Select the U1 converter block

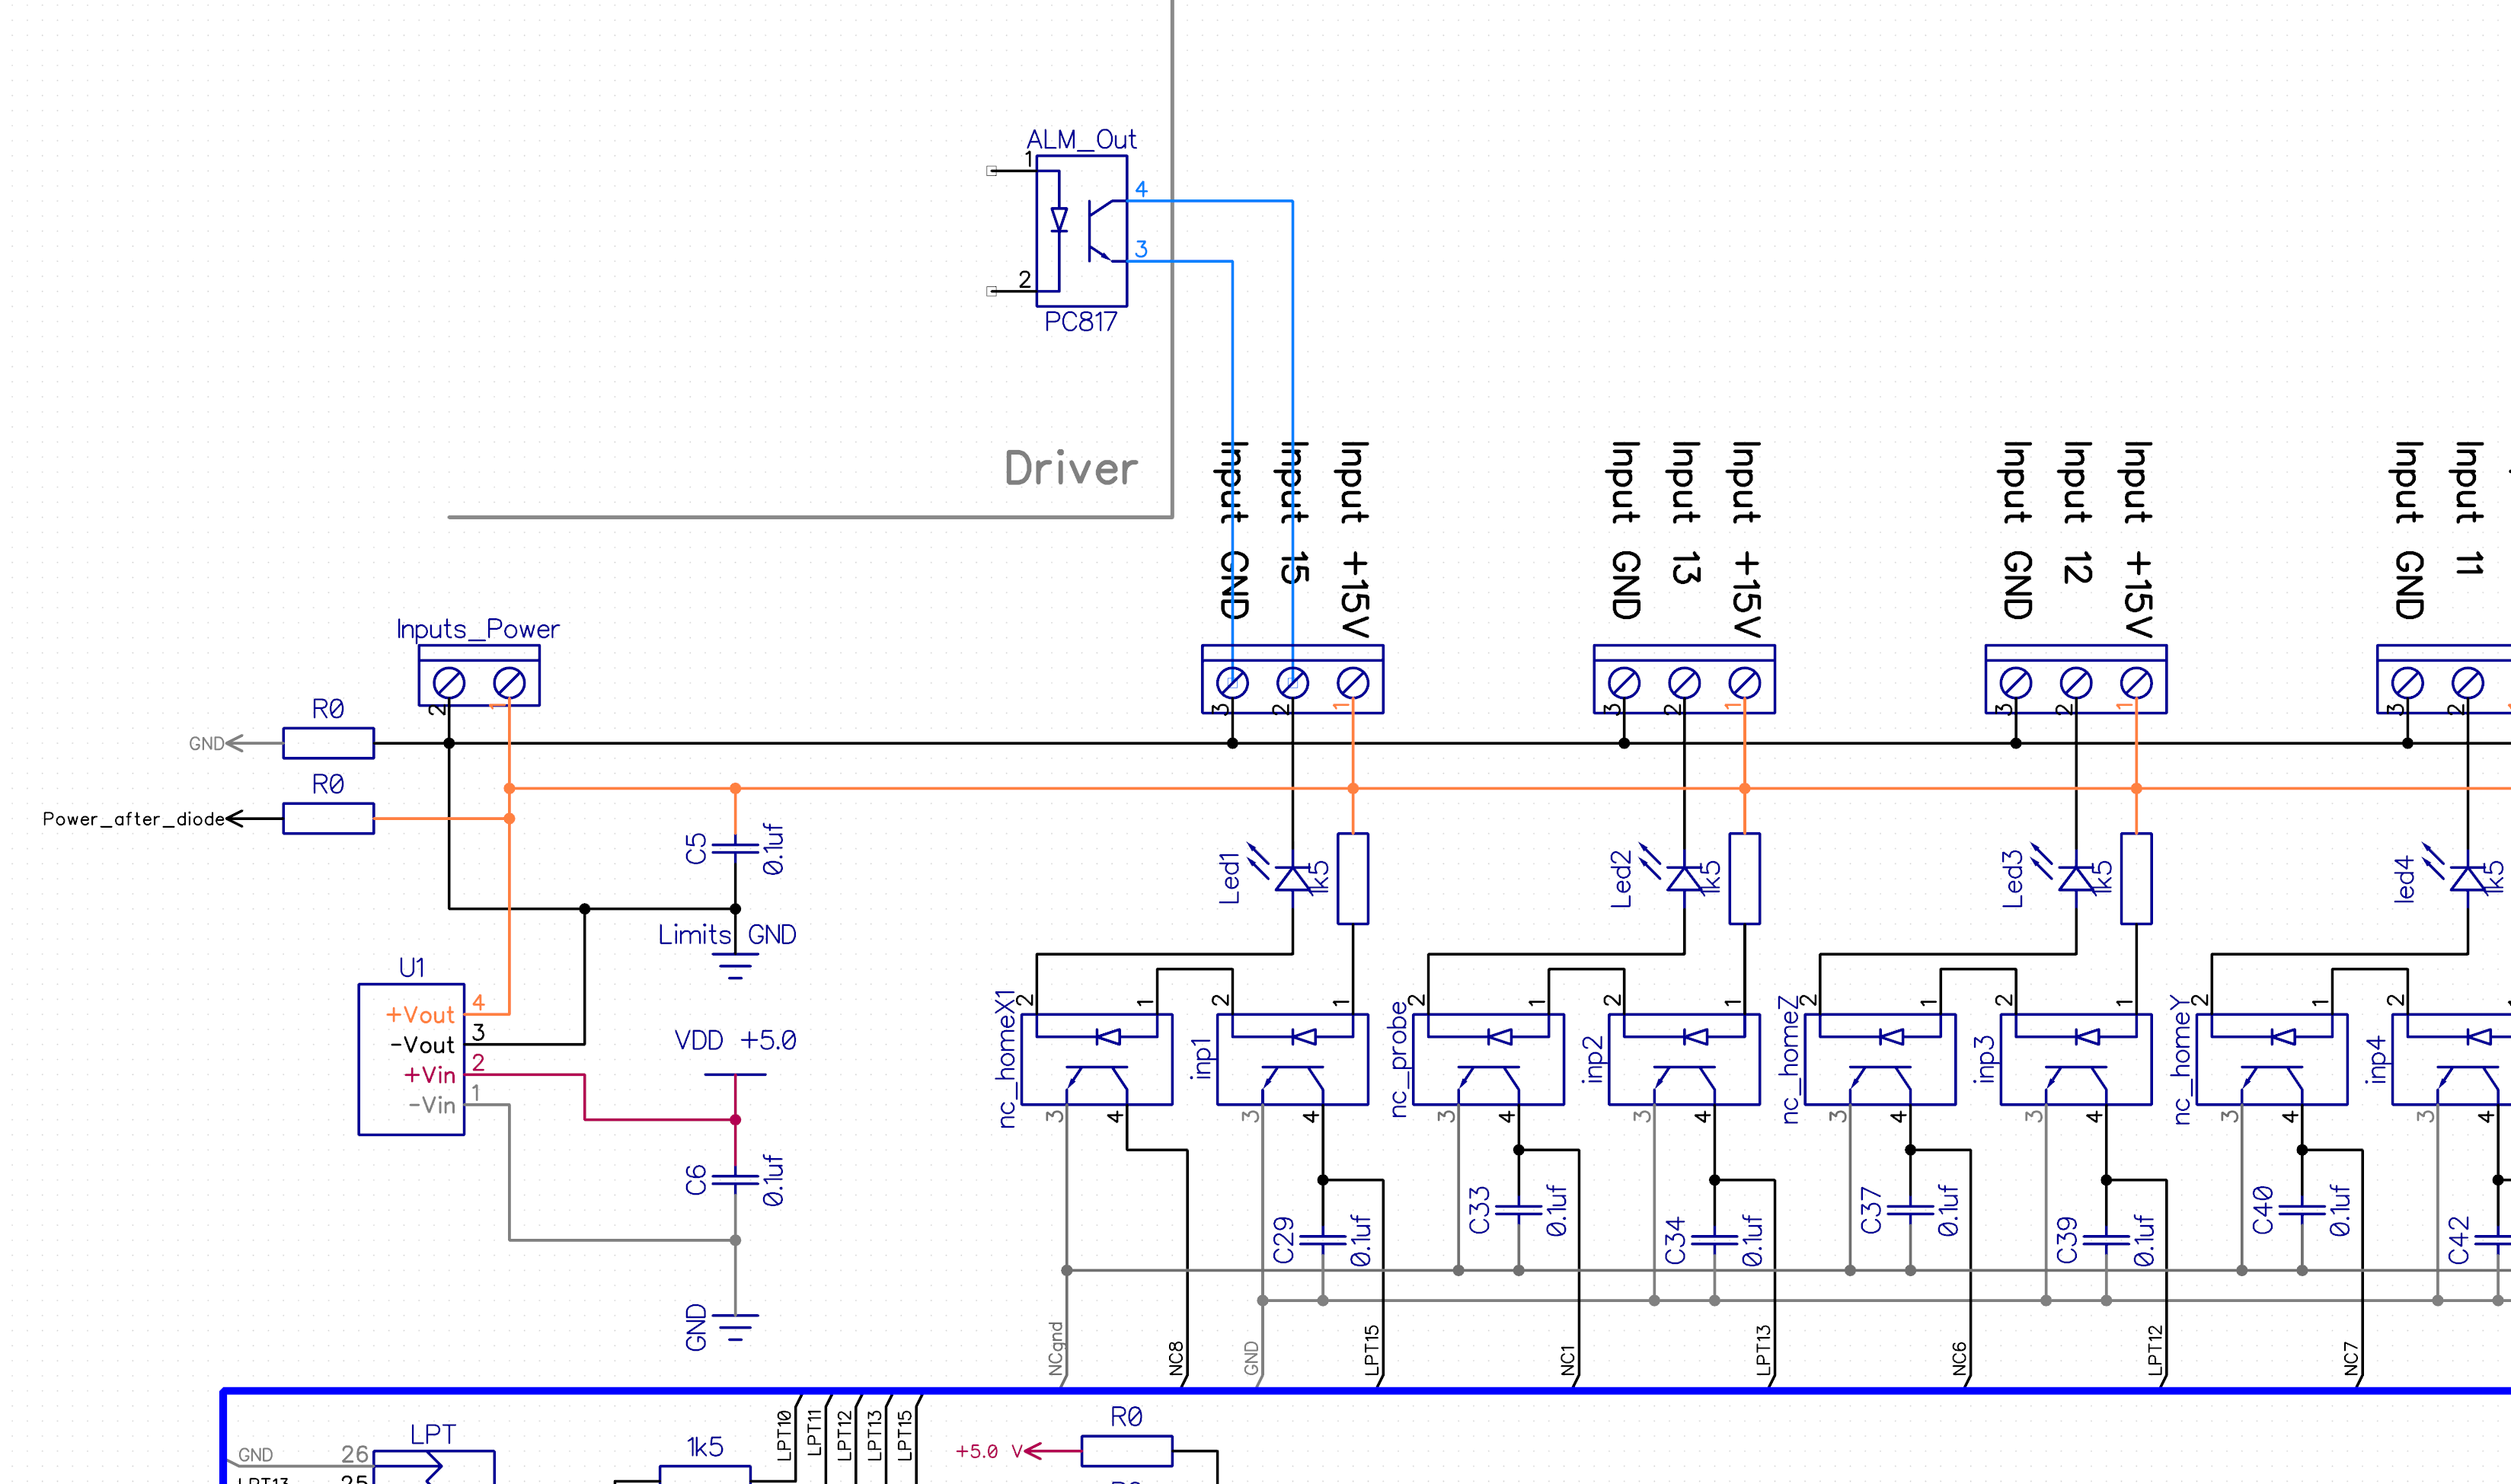click(x=411, y=1059)
